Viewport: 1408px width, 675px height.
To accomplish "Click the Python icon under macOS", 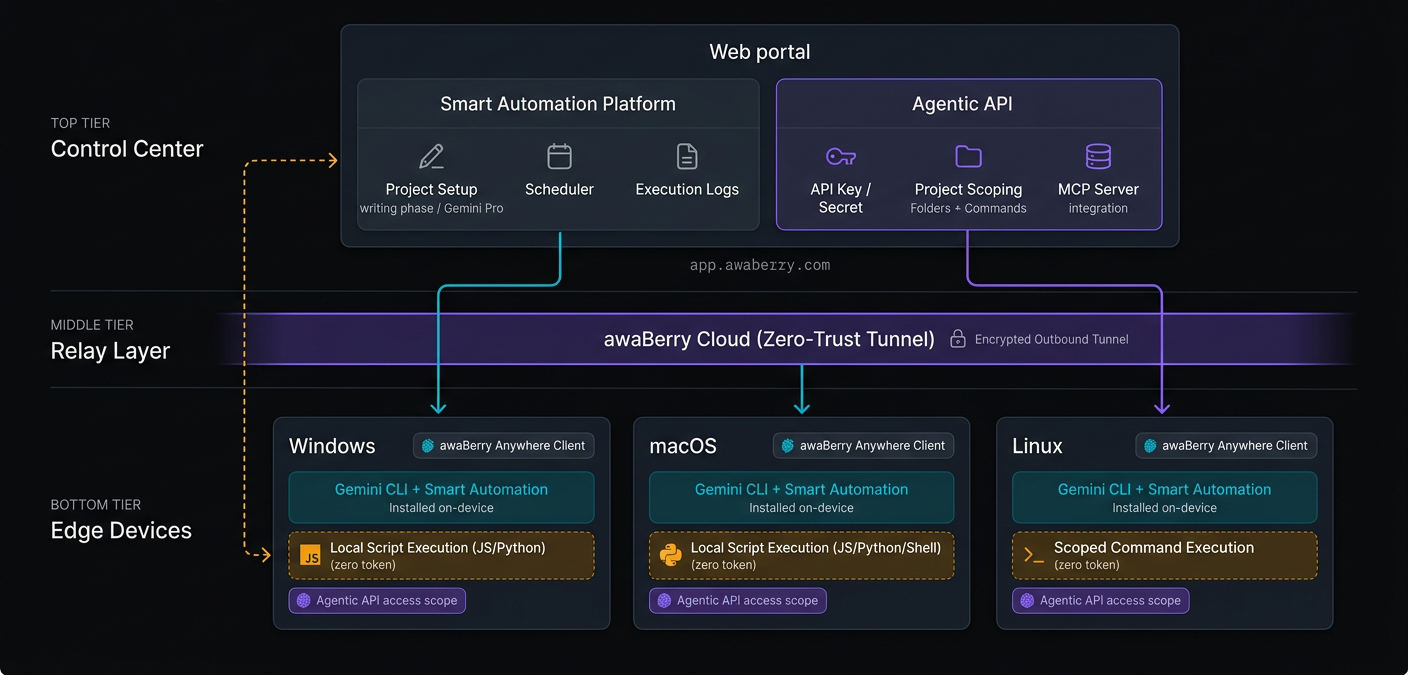I will point(670,555).
